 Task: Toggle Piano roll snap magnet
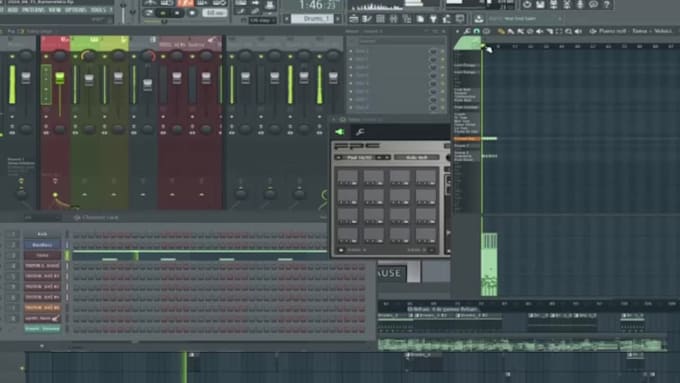pyautogui.click(x=476, y=31)
